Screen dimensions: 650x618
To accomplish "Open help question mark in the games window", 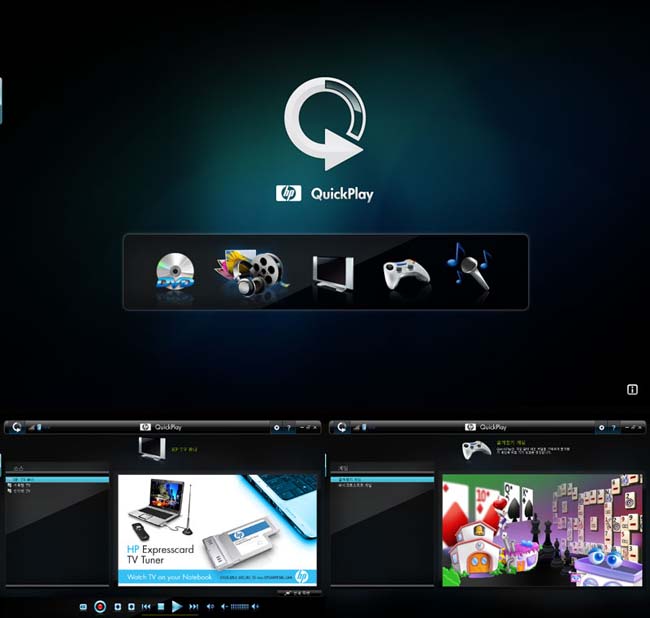I will pos(614,427).
